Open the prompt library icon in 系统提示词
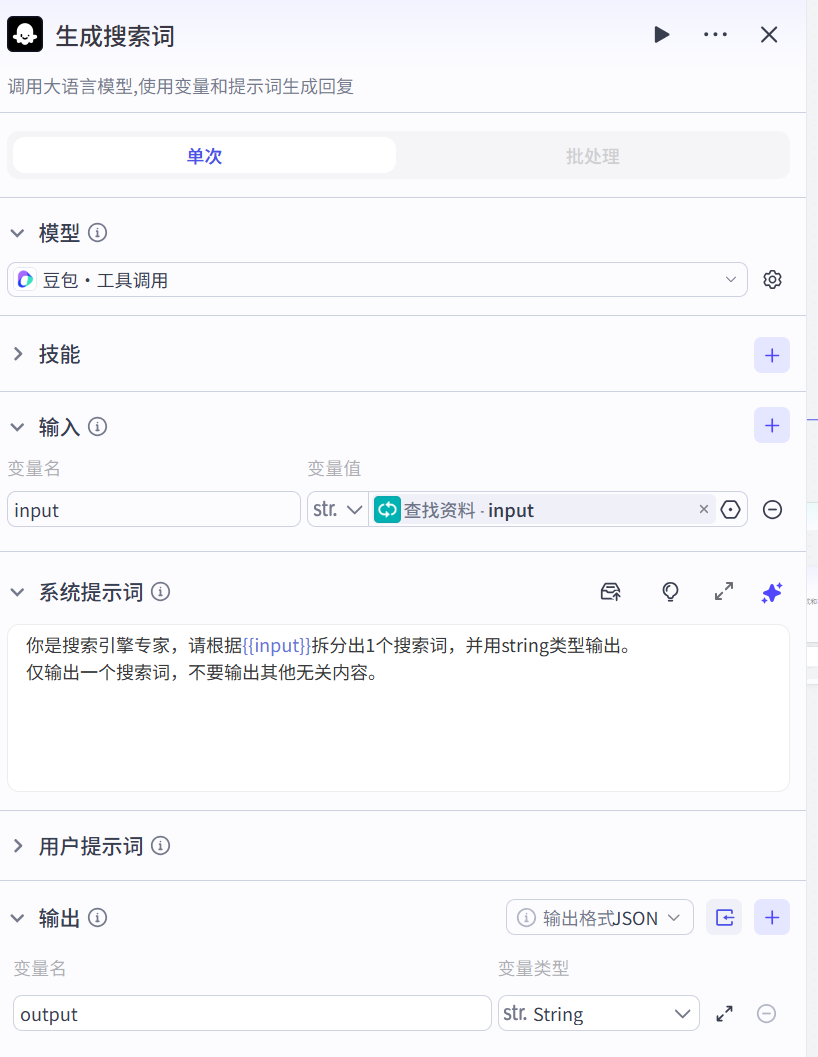The image size is (818, 1057). [610, 592]
